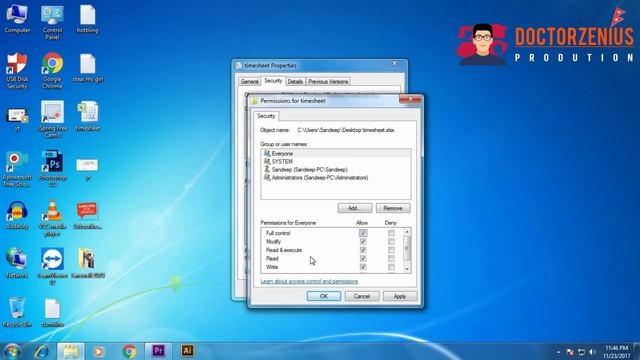Open the Control Panel desktop icon
640x360 pixels.
pos(52,22)
